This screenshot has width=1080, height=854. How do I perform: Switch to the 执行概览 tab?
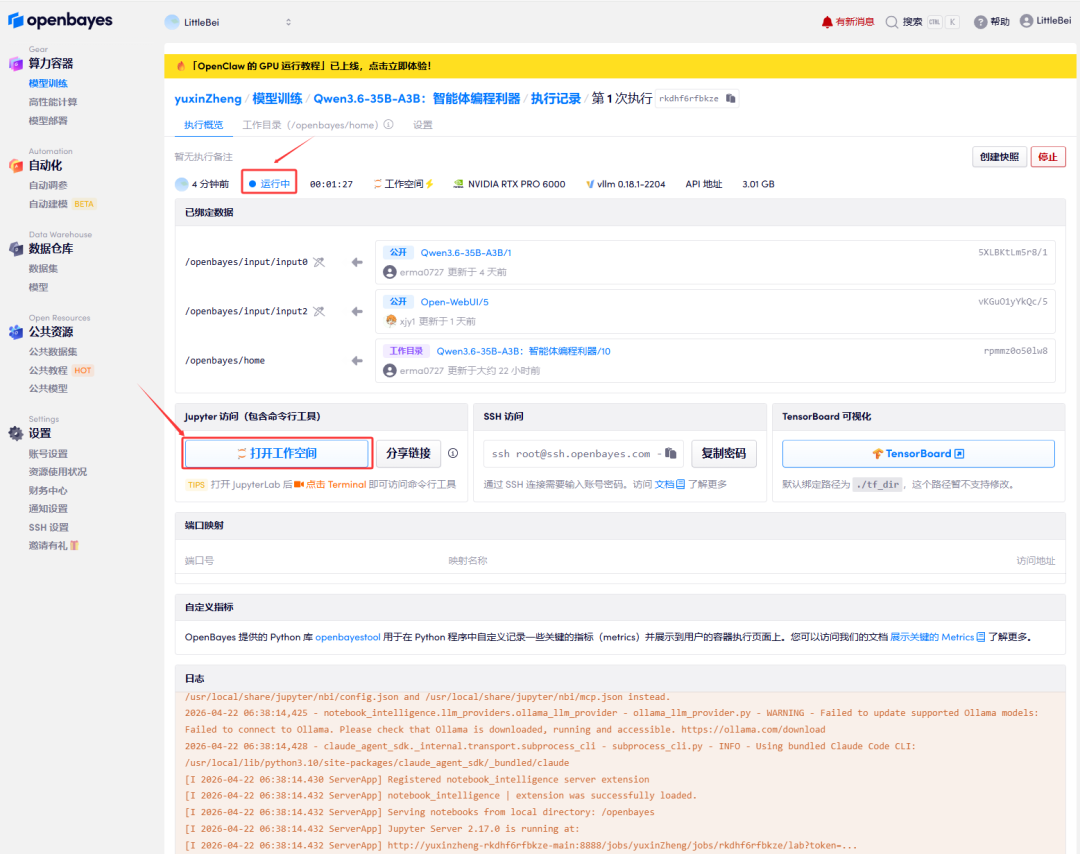coord(204,125)
